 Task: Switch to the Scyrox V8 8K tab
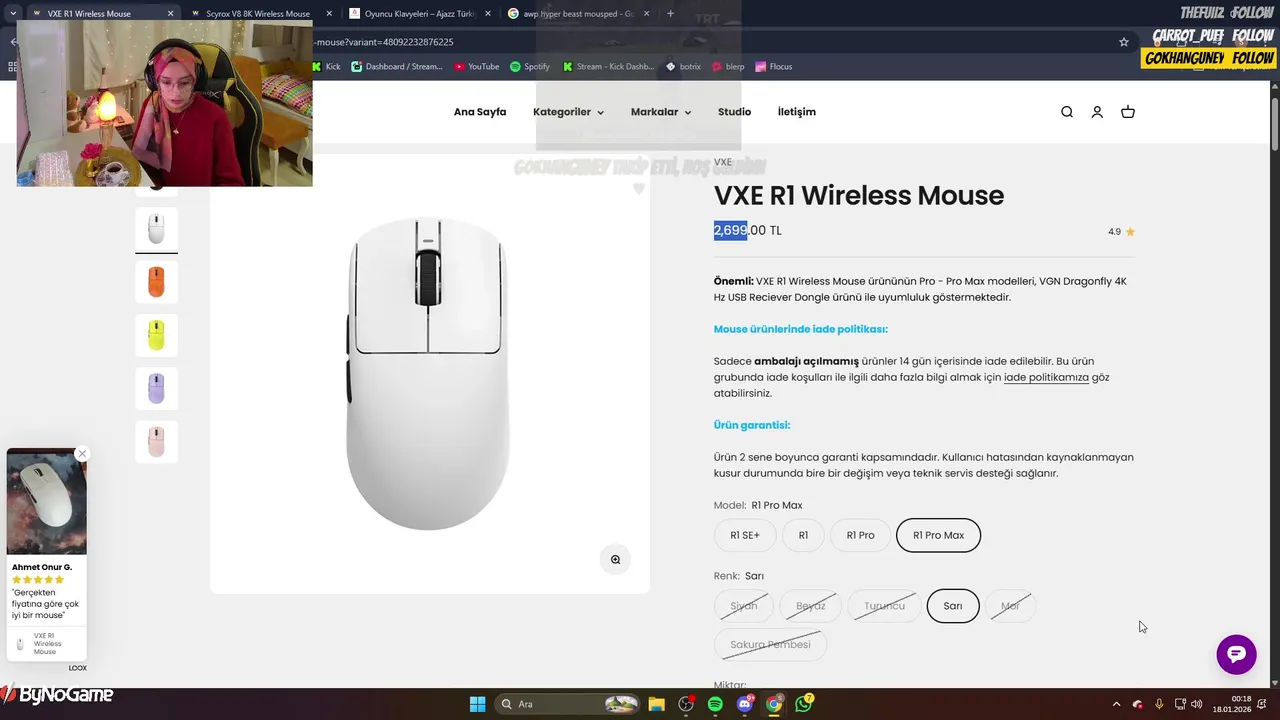(x=257, y=14)
